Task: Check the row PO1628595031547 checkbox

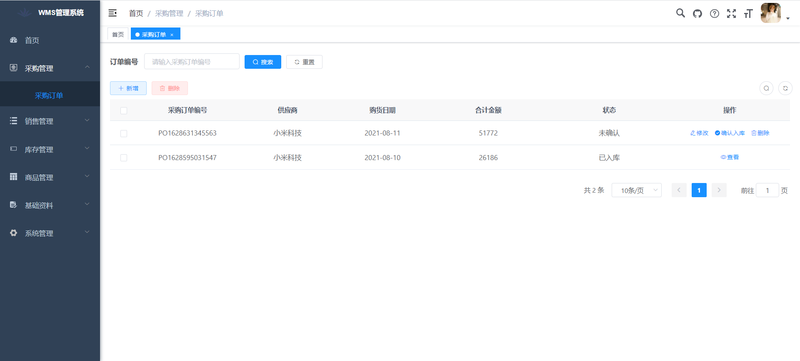Action: (x=123, y=158)
